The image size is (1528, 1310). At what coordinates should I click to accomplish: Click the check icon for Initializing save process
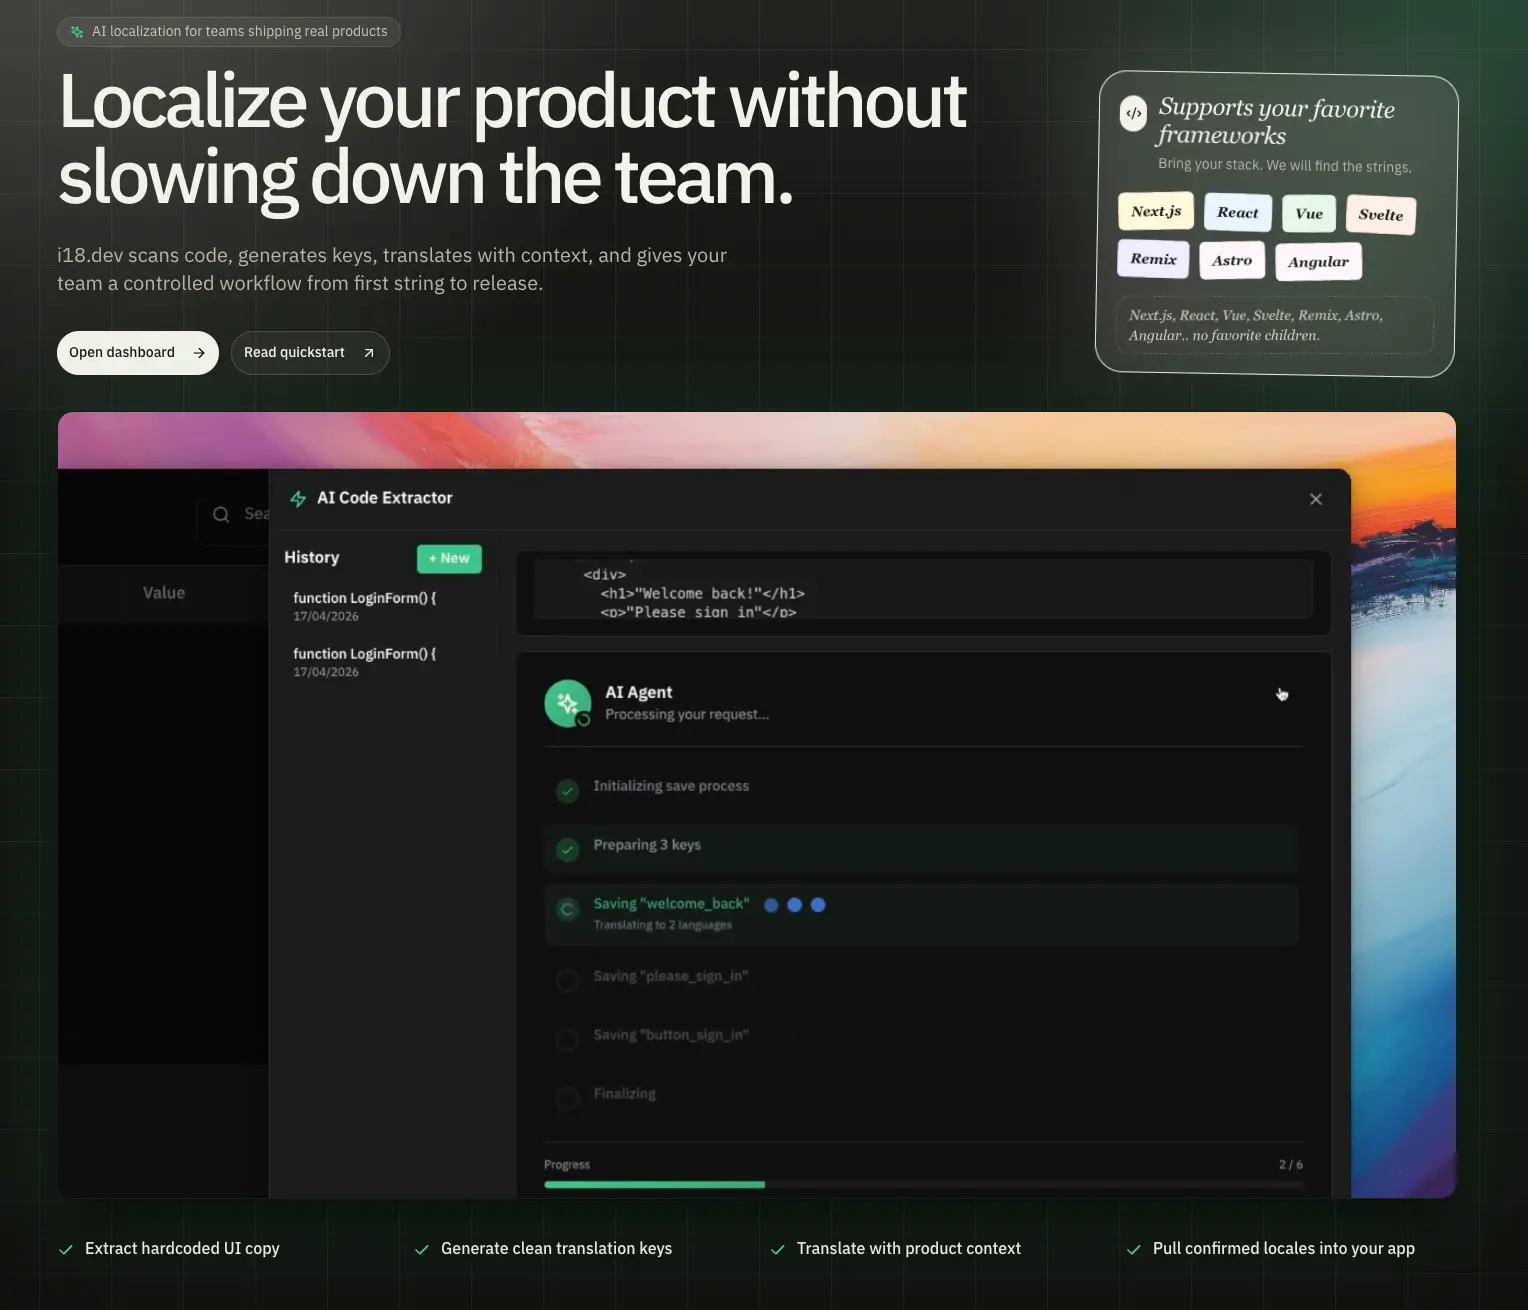(x=568, y=791)
